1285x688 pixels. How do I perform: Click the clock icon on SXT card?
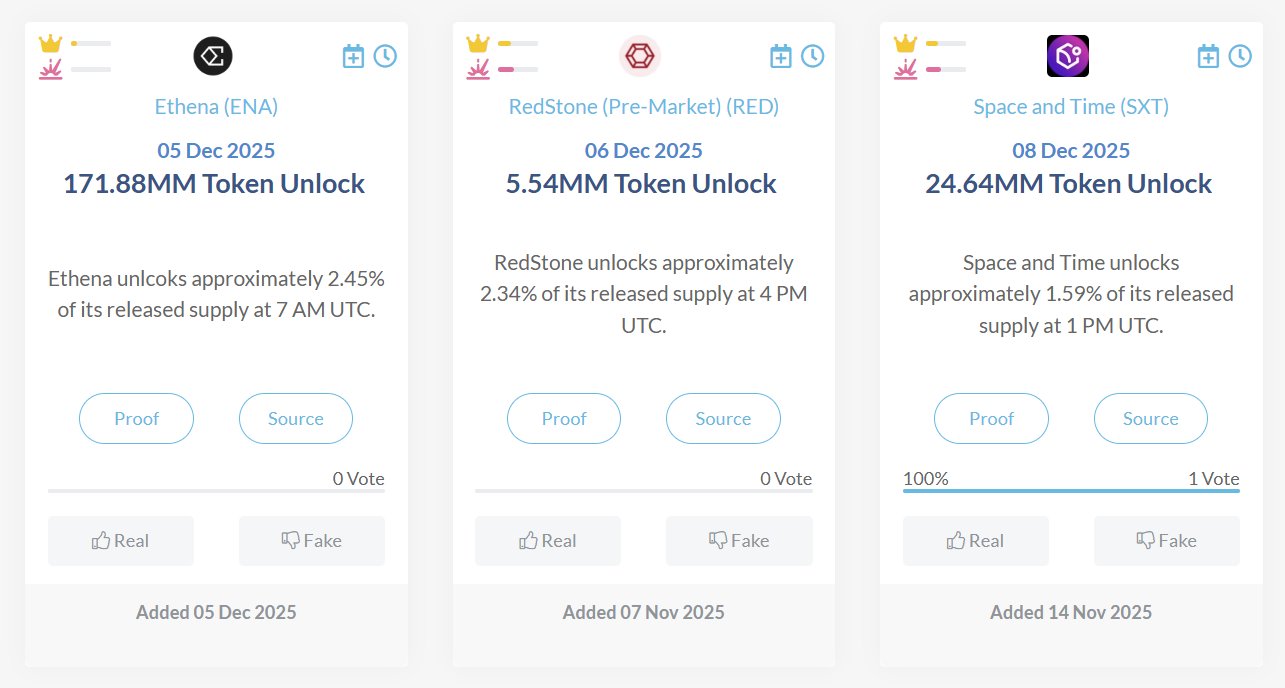click(x=1240, y=56)
